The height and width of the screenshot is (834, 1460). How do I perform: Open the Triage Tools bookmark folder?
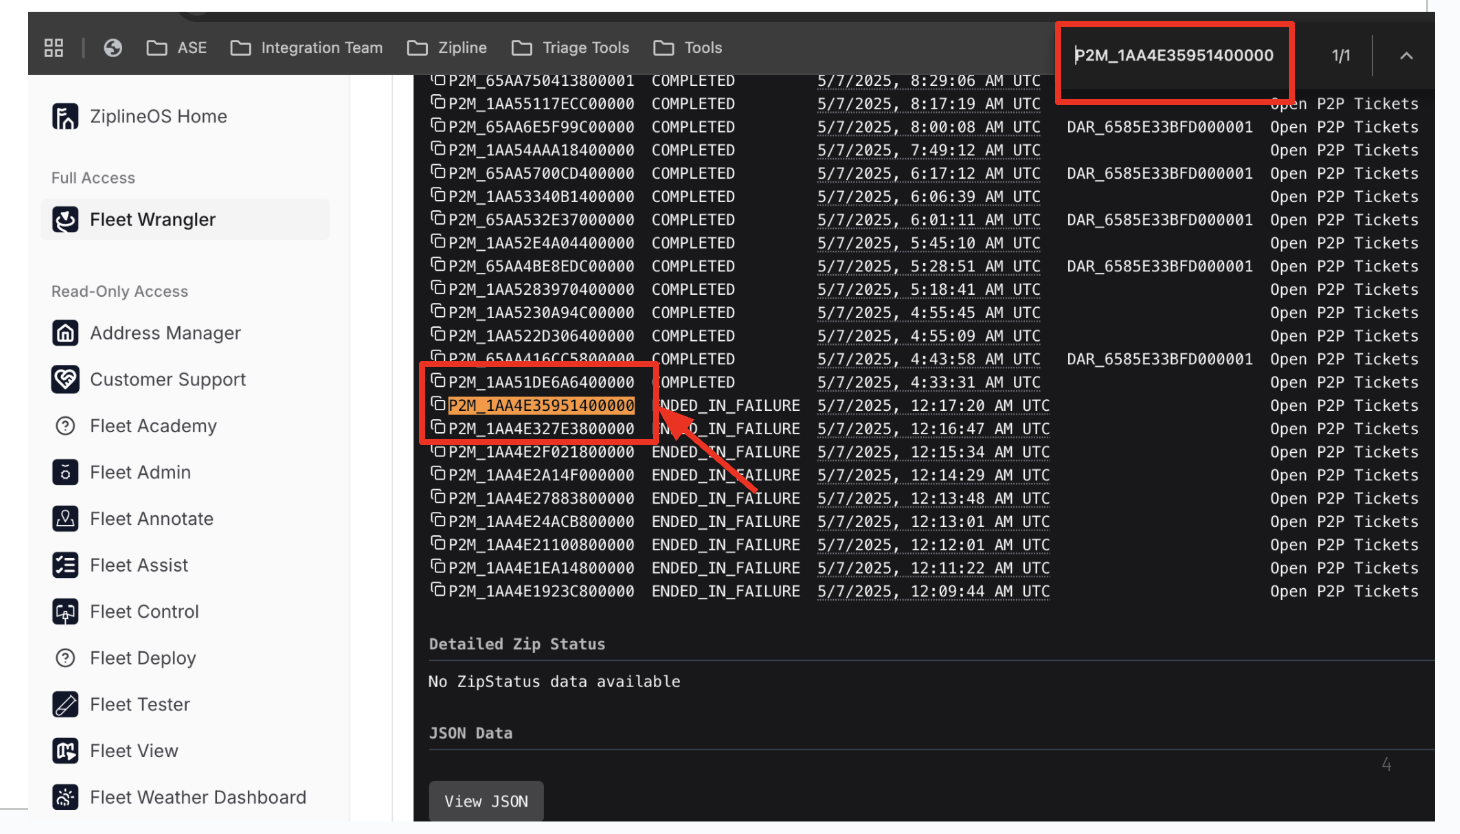coord(570,48)
